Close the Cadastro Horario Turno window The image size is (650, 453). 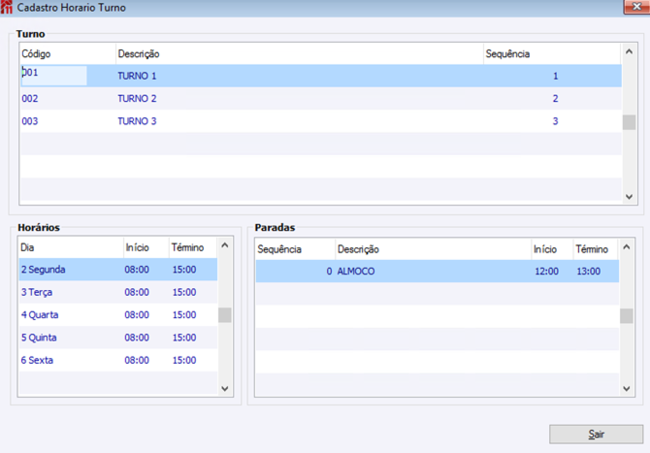pos(637,7)
